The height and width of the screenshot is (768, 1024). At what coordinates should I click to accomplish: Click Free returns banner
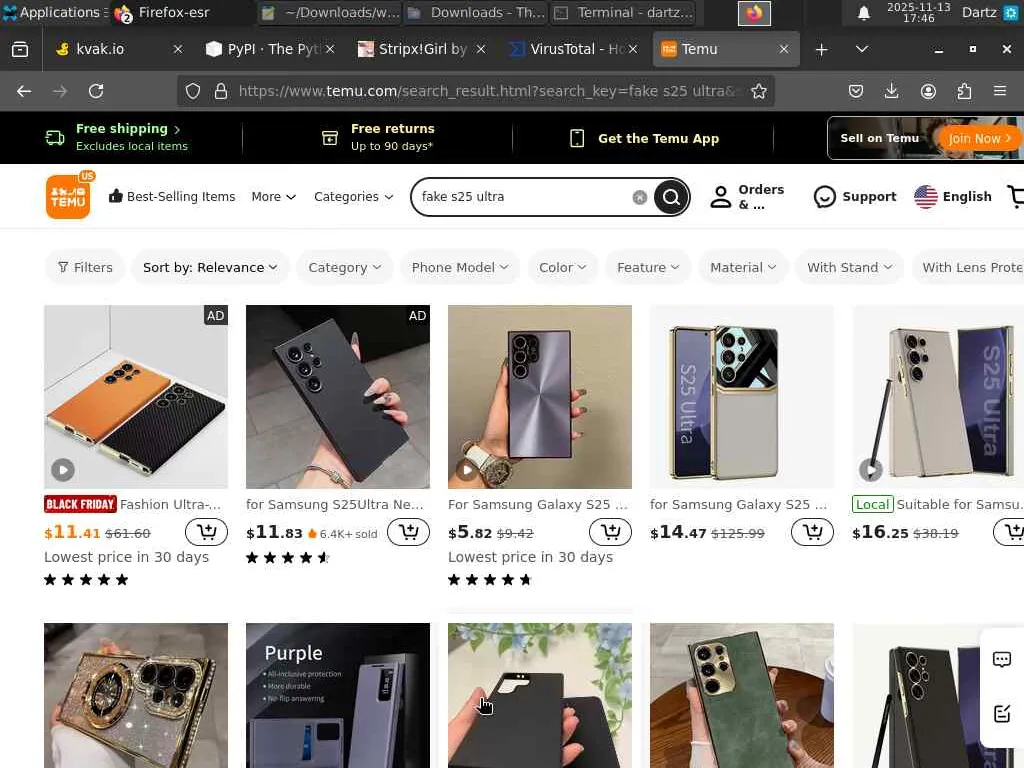pos(378,137)
